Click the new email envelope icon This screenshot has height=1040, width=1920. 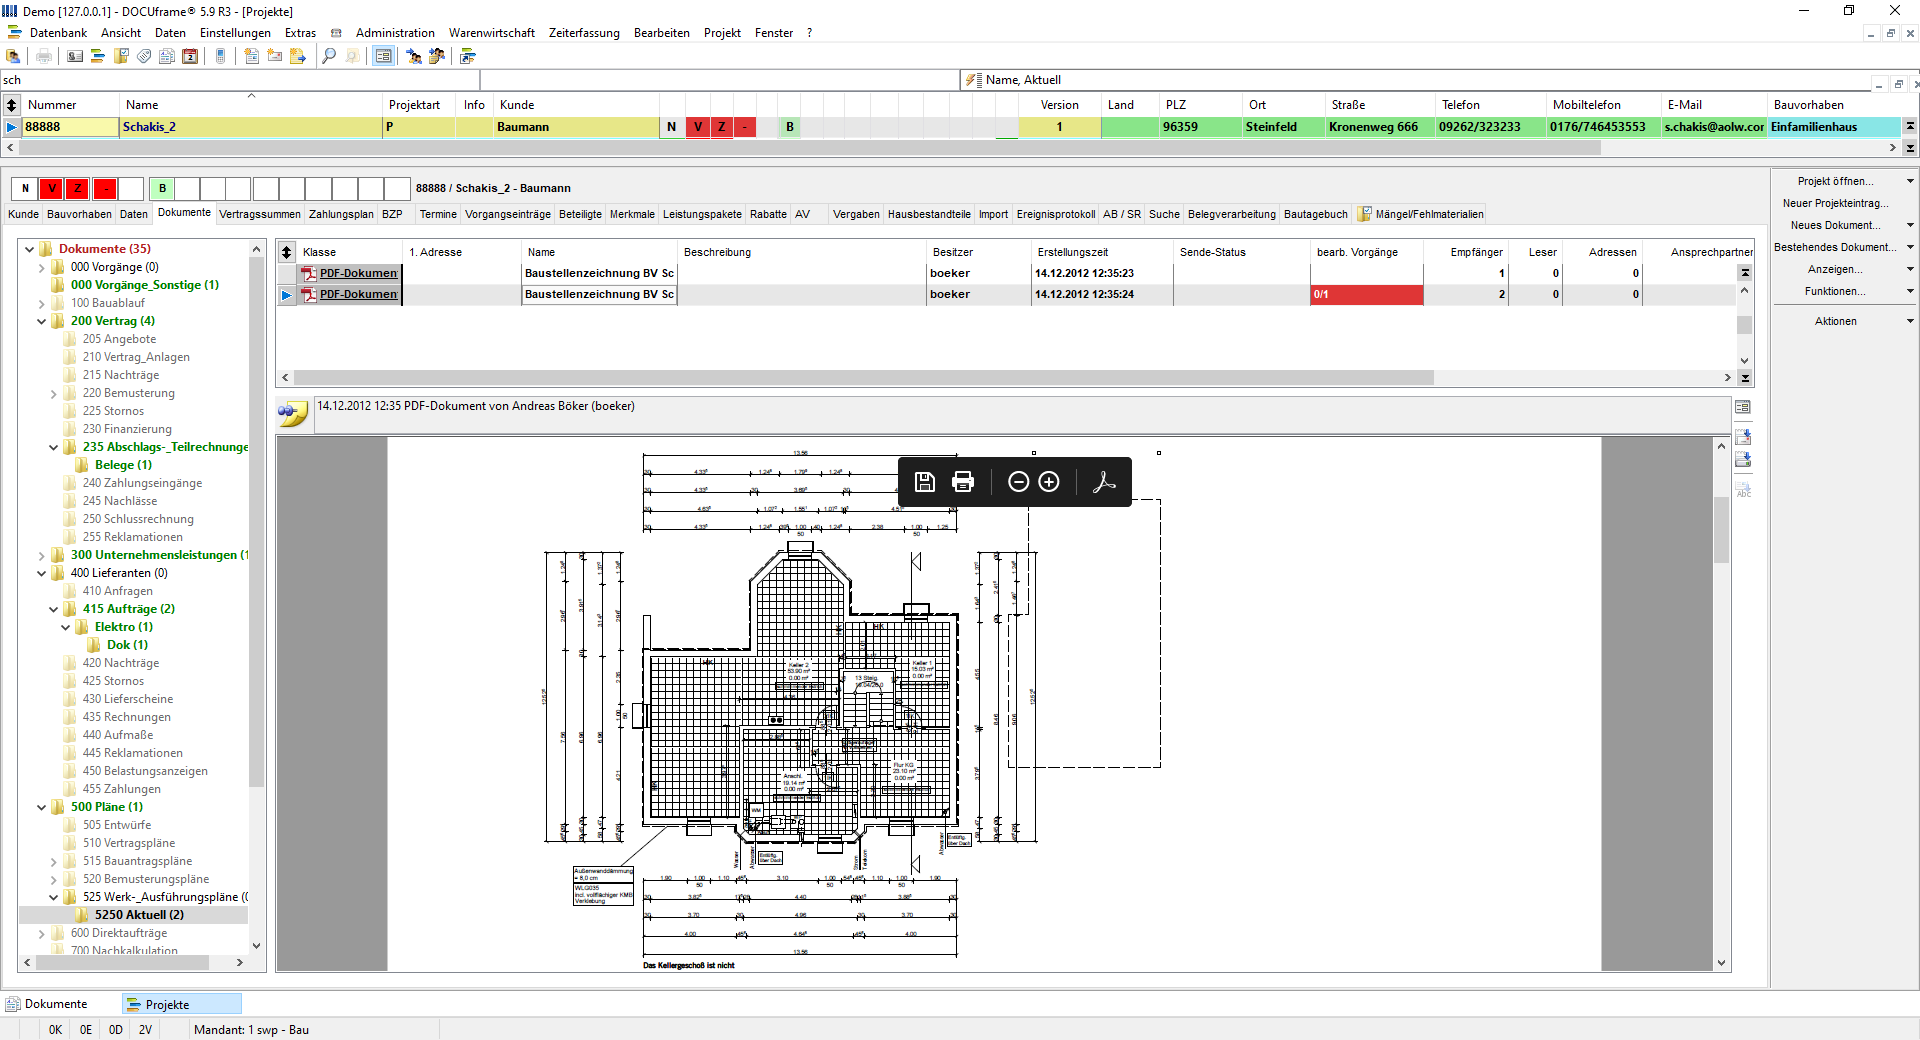[x=274, y=56]
